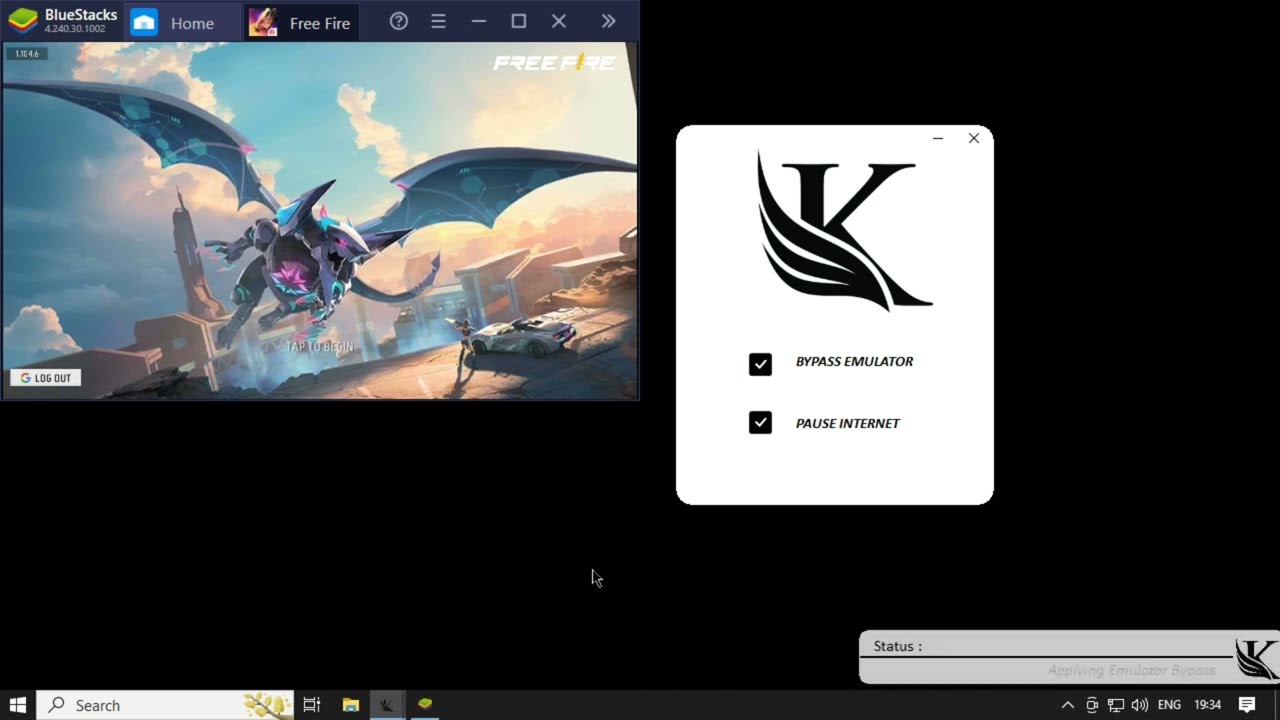Click the Free Fire version number label
This screenshot has width=1280, height=720.
26,54
